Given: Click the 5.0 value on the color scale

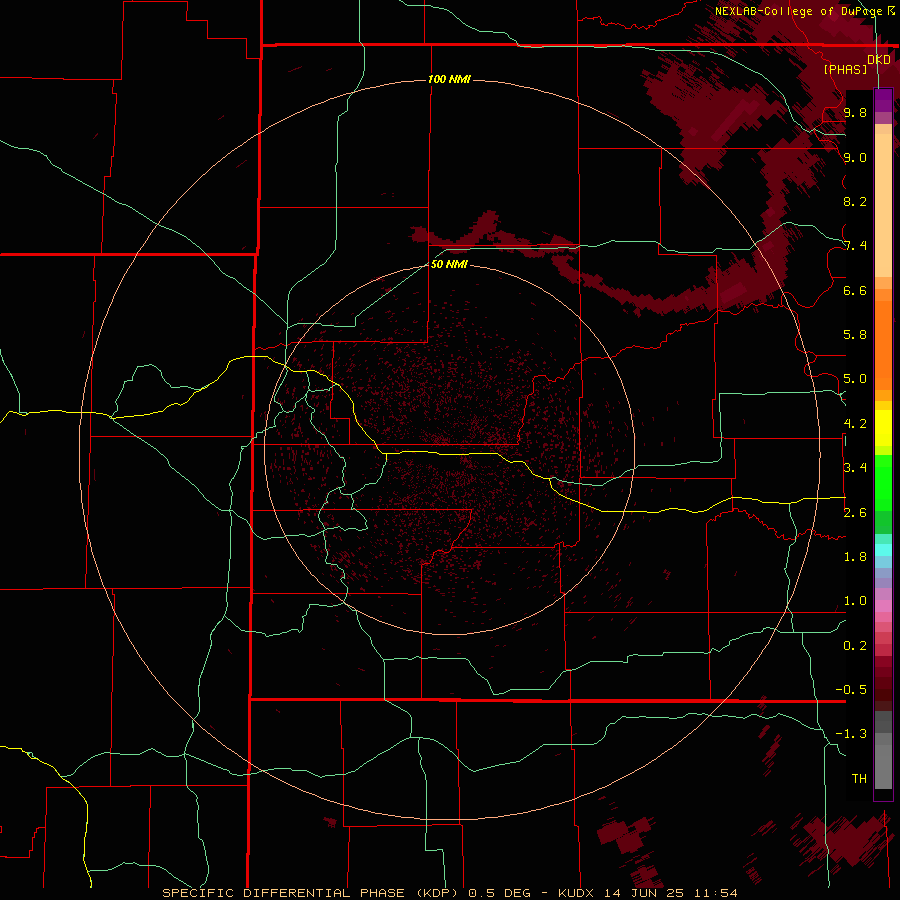Looking at the screenshot, I should click(855, 379).
